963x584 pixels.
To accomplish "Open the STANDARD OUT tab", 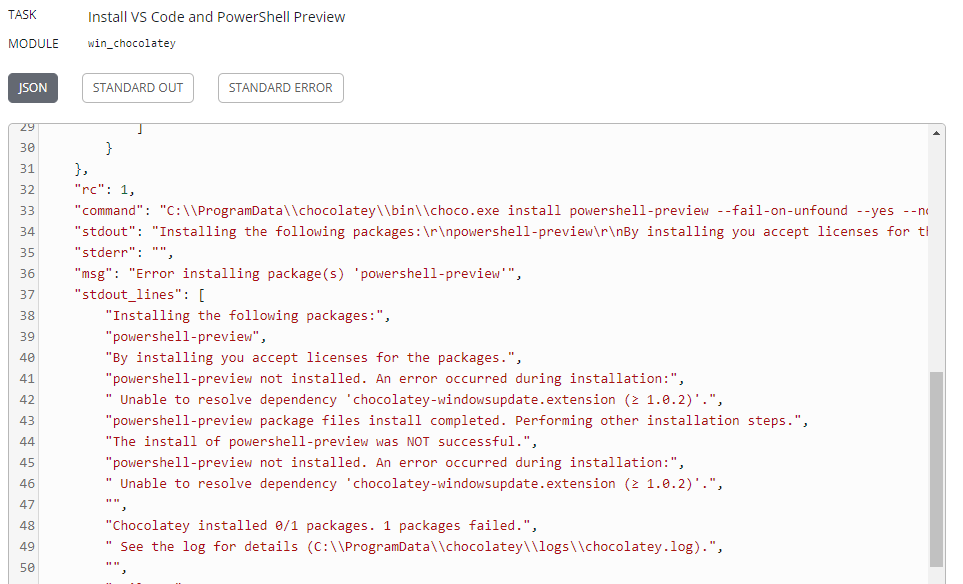I will pos(138,88).
